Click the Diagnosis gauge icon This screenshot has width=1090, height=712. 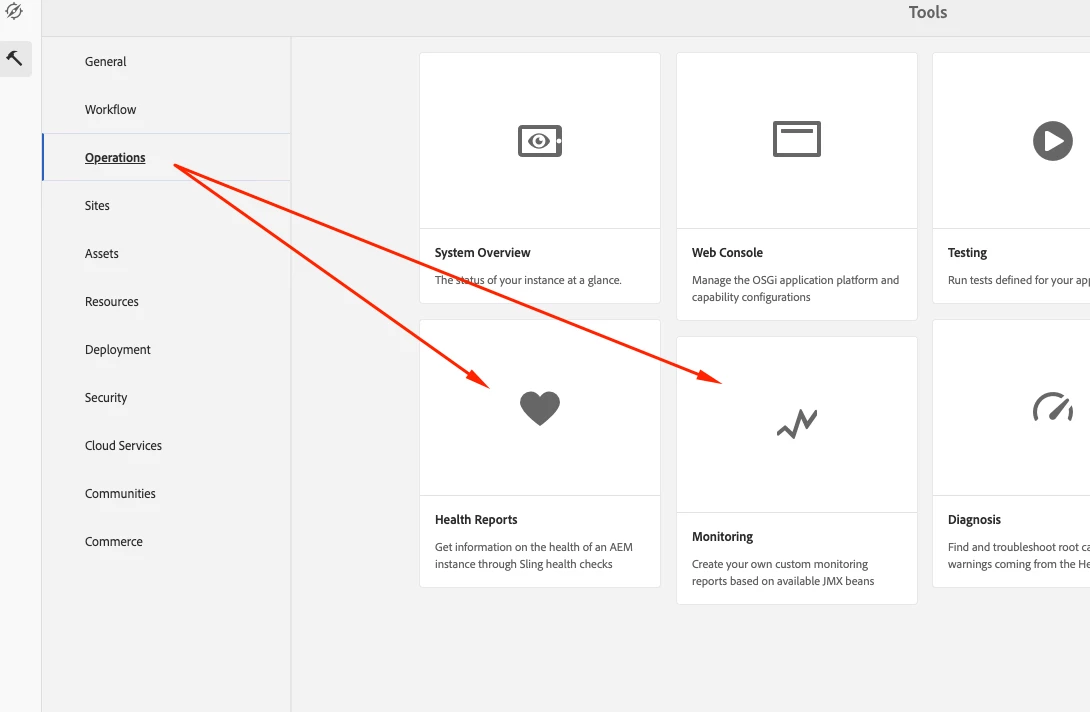pyautogui.click(x=1052, y=407)
